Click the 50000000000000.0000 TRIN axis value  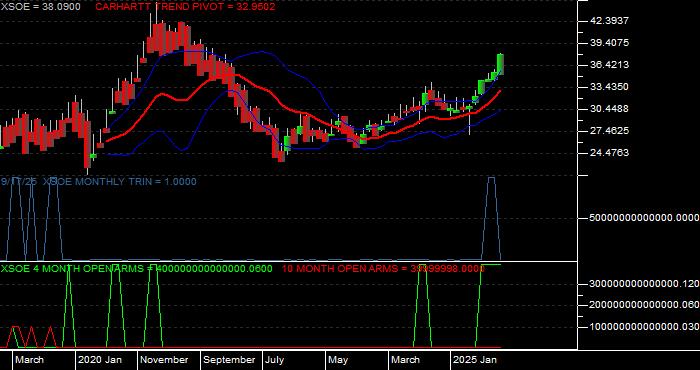pos(644,218)
